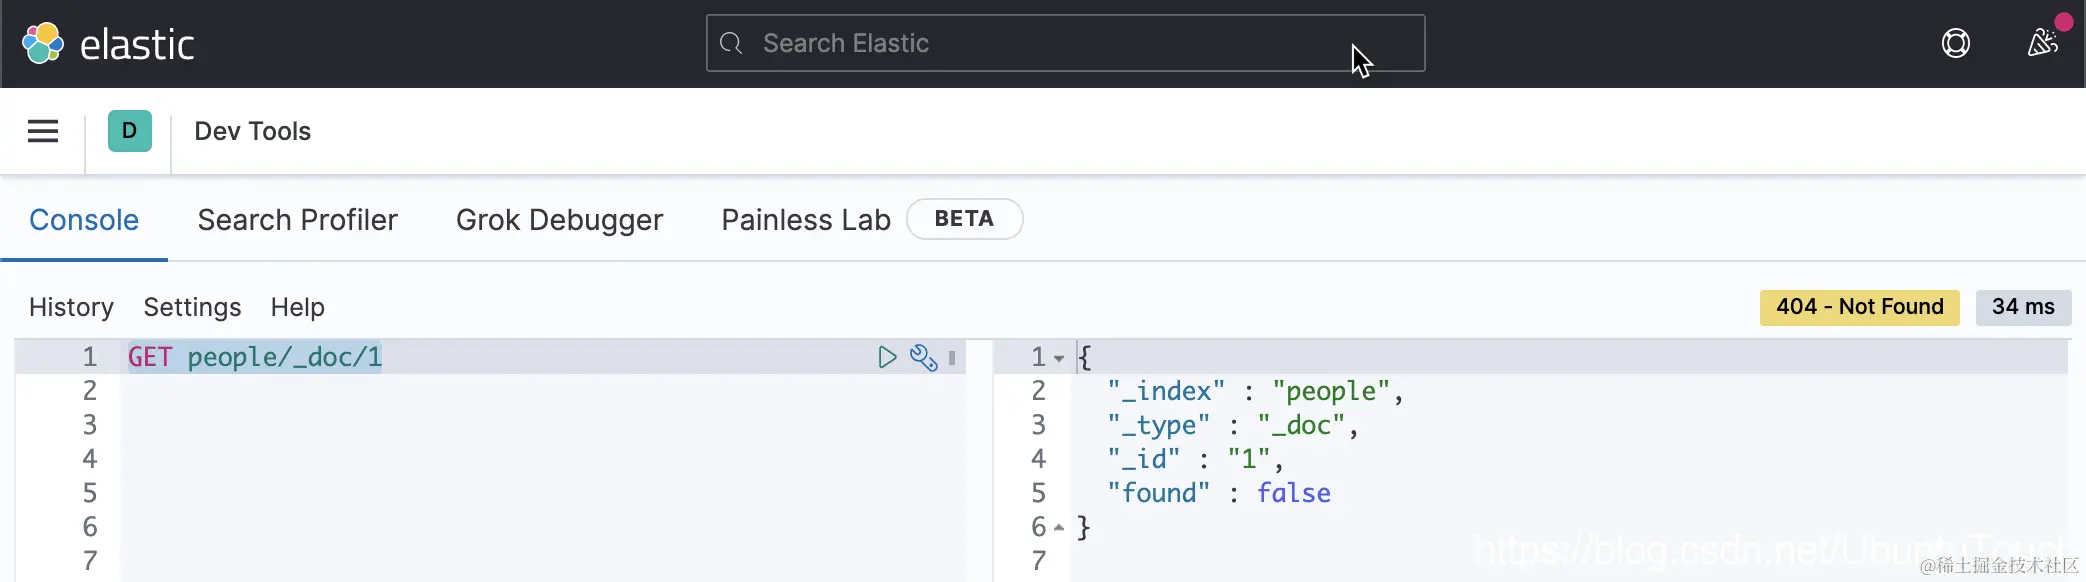Open console Settings
This screenshot has height=582, width=2086.
[192, 307]
